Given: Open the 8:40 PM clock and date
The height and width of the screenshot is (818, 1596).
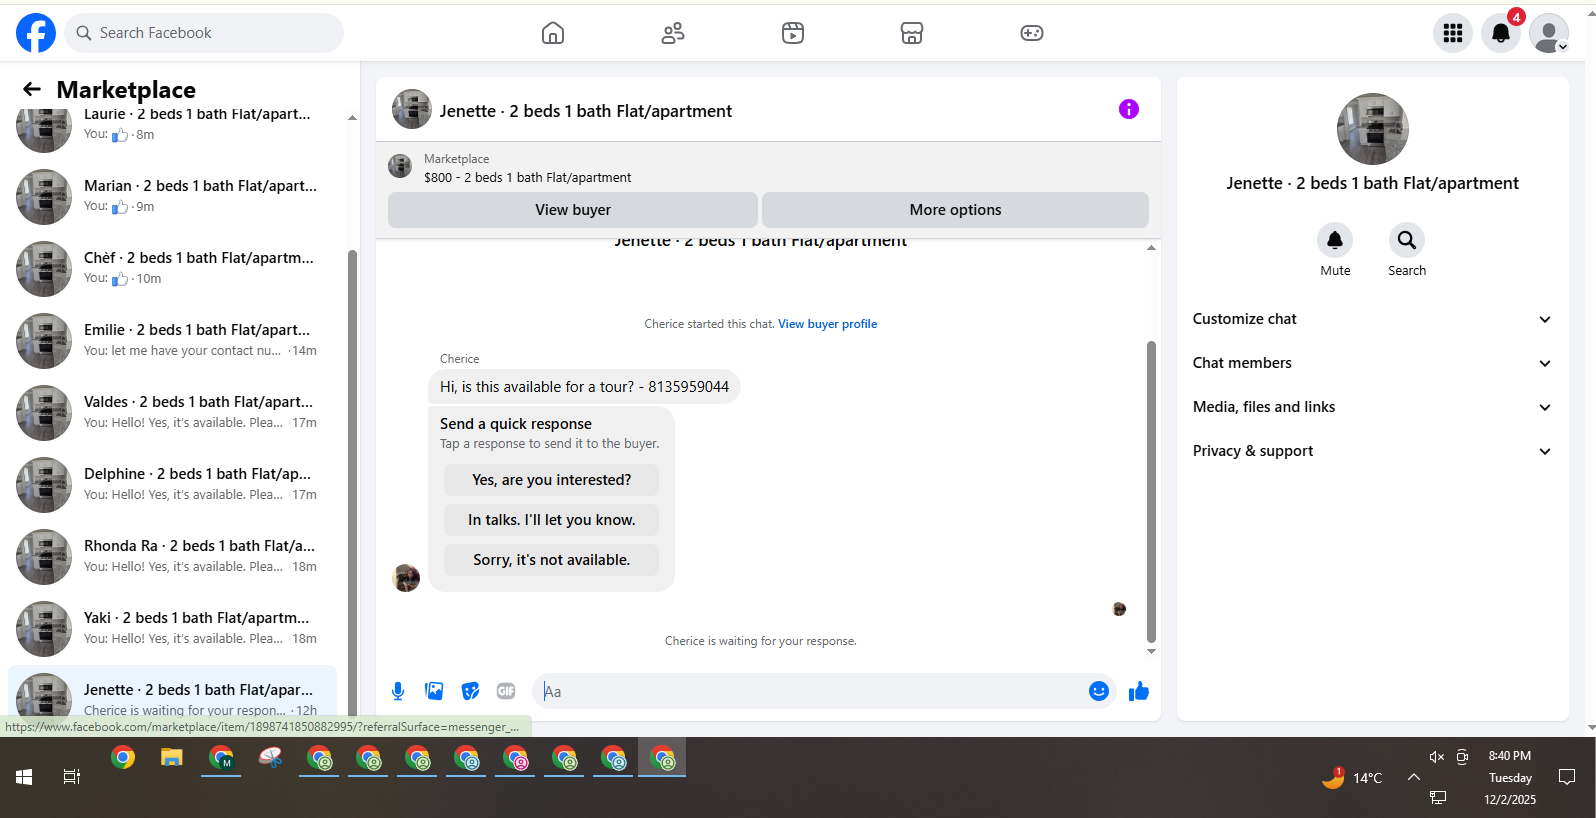Looking at the screenshot, I should pyautogui.click(x=1510, y=777).
